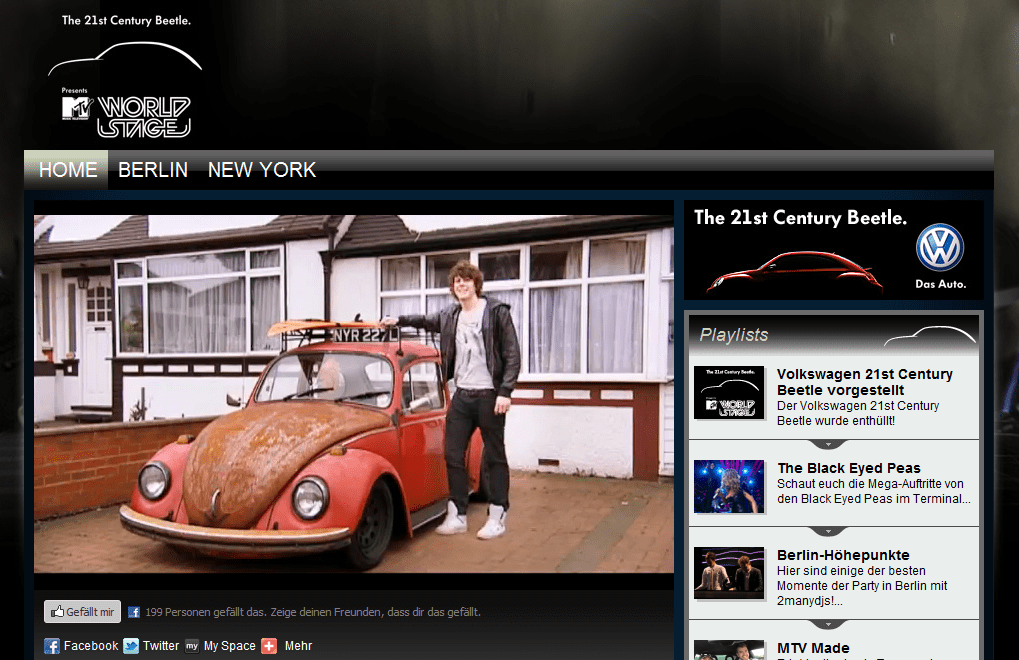Viewport: 1019px width, 660px height.
Task: Click the Berlin-Höhepunkte playlist thumbnail
Action: [729, 573]
